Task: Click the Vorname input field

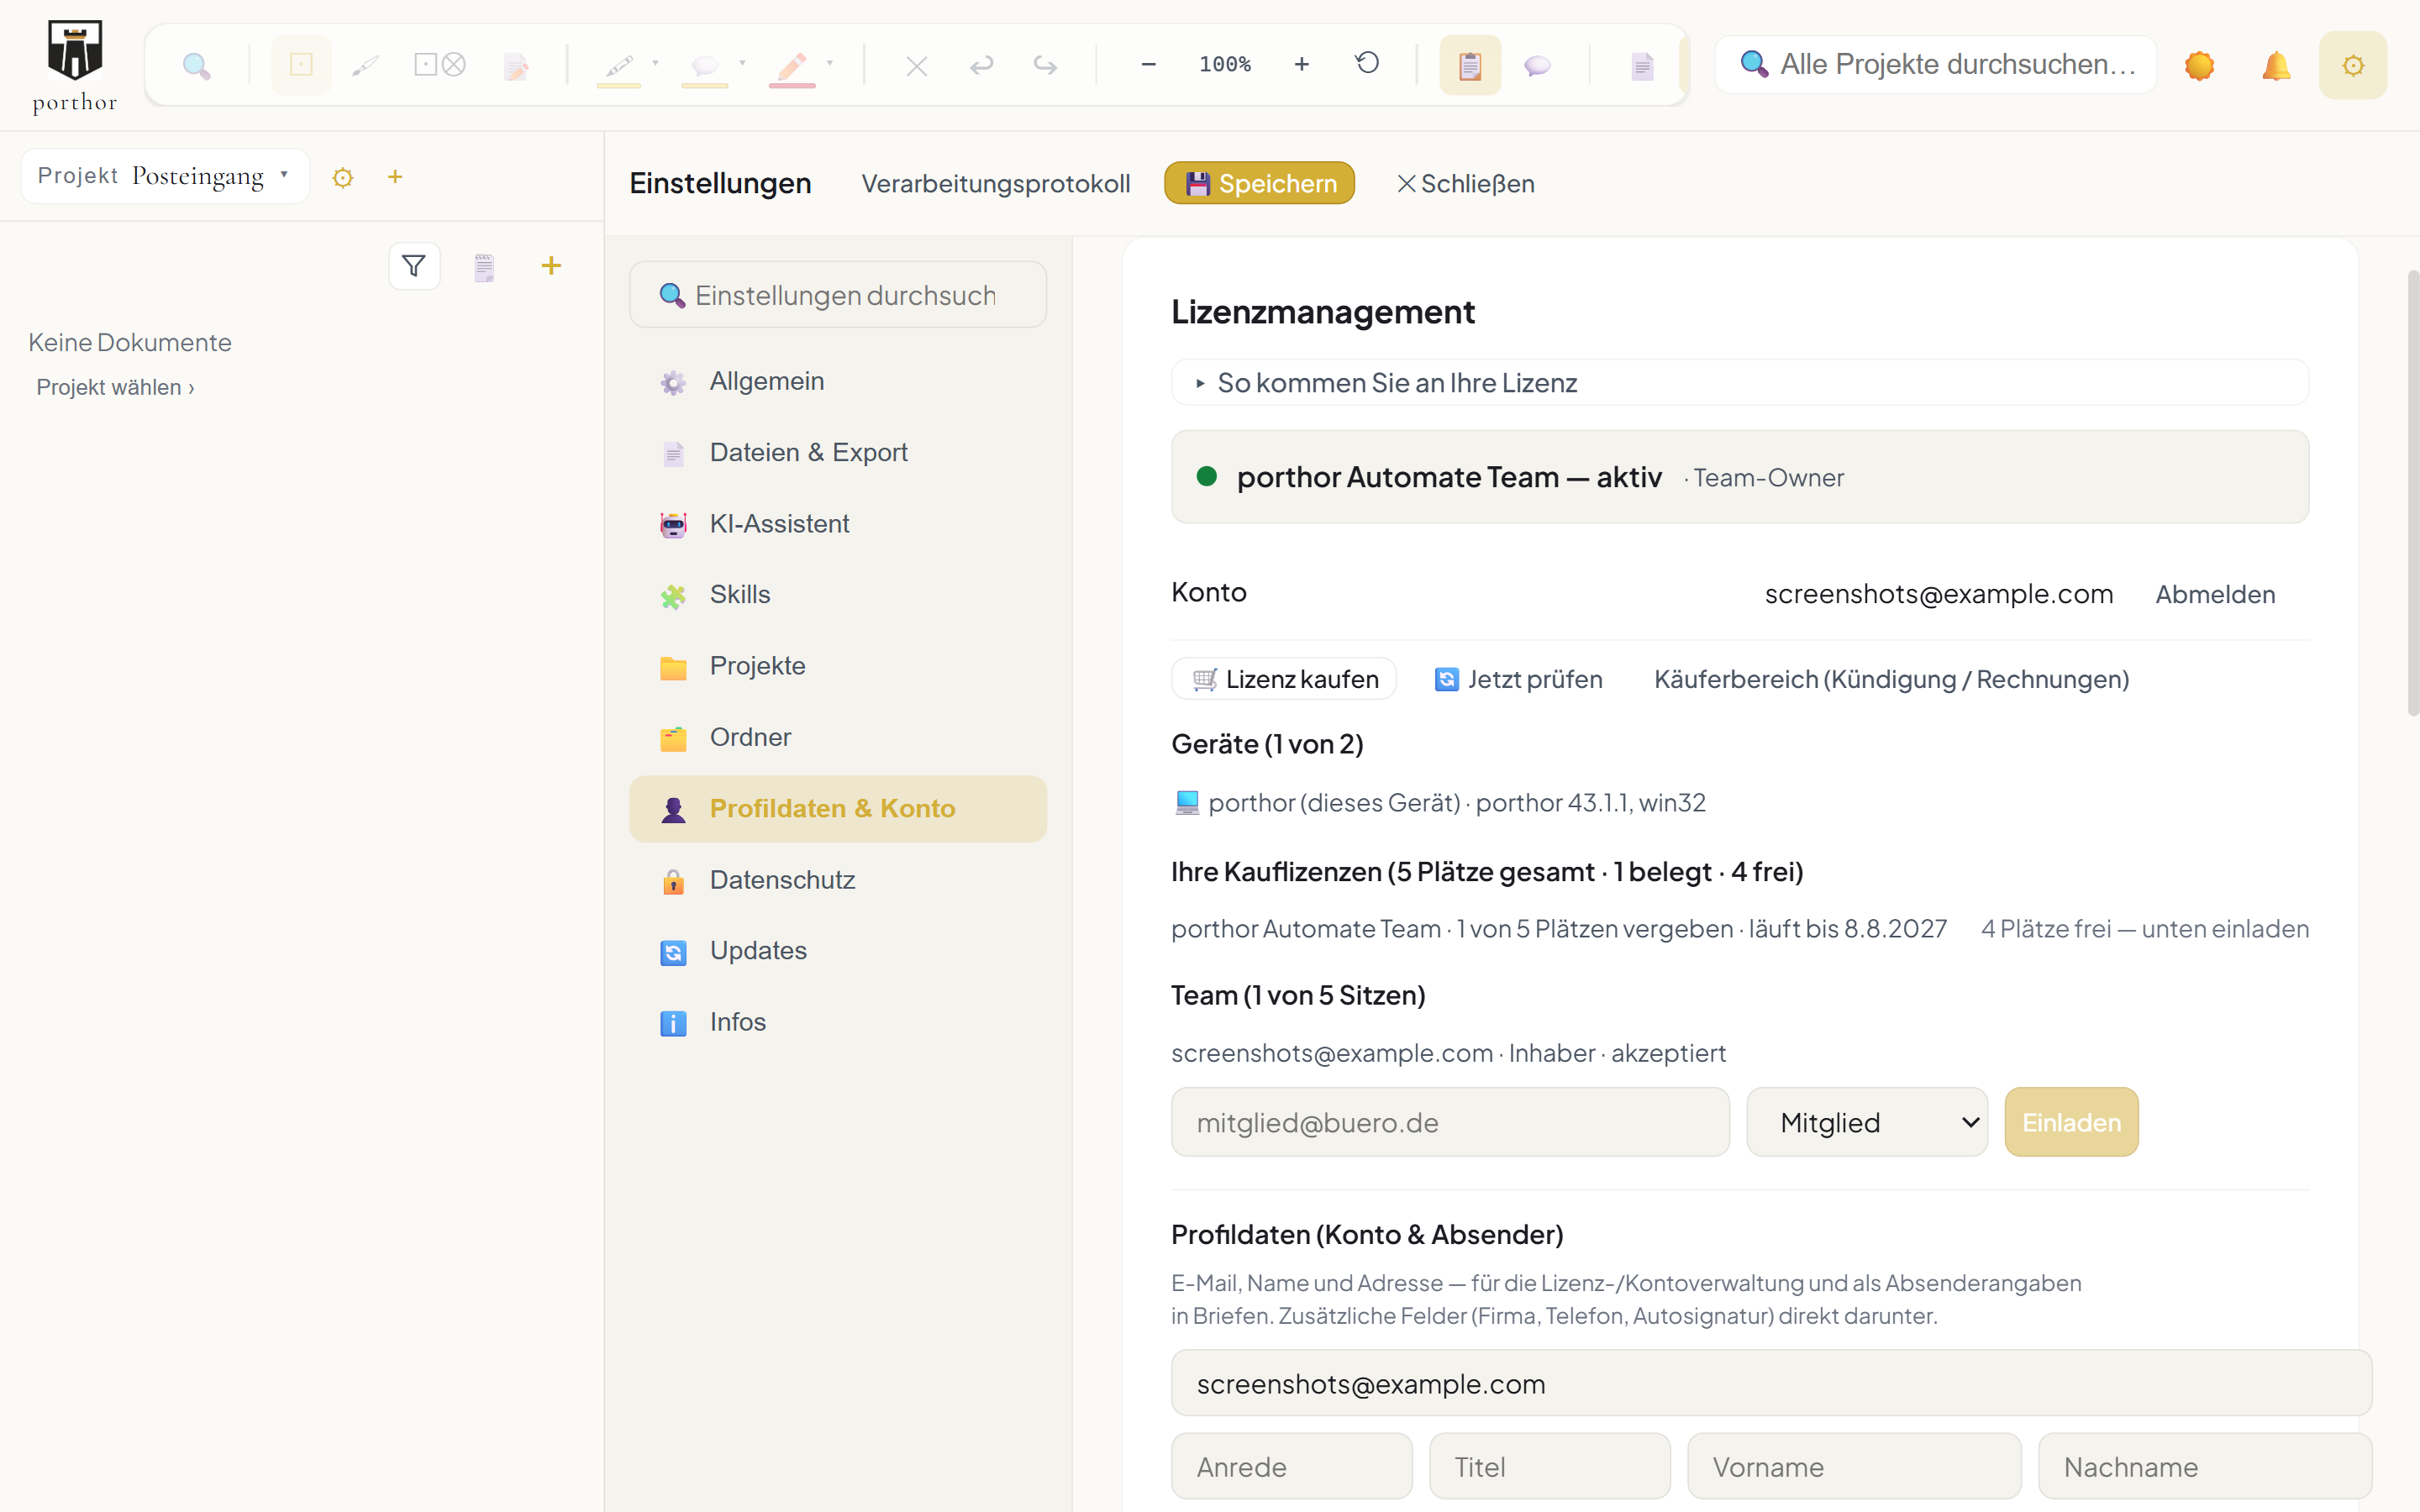Action: click(x=1854, y=1467)
